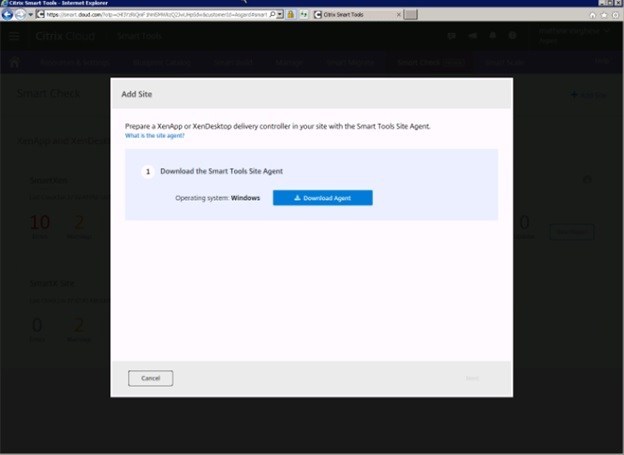Go back using the browser Back arrow
The image size is (624, 455).
pyautogui.click(x=7, y=14)
